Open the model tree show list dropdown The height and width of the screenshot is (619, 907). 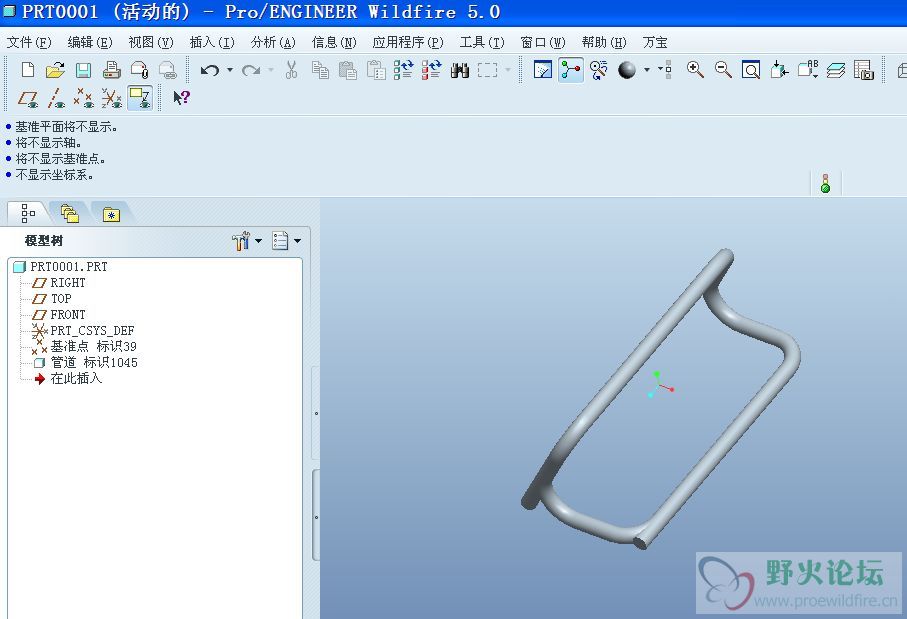pos(286,241)
